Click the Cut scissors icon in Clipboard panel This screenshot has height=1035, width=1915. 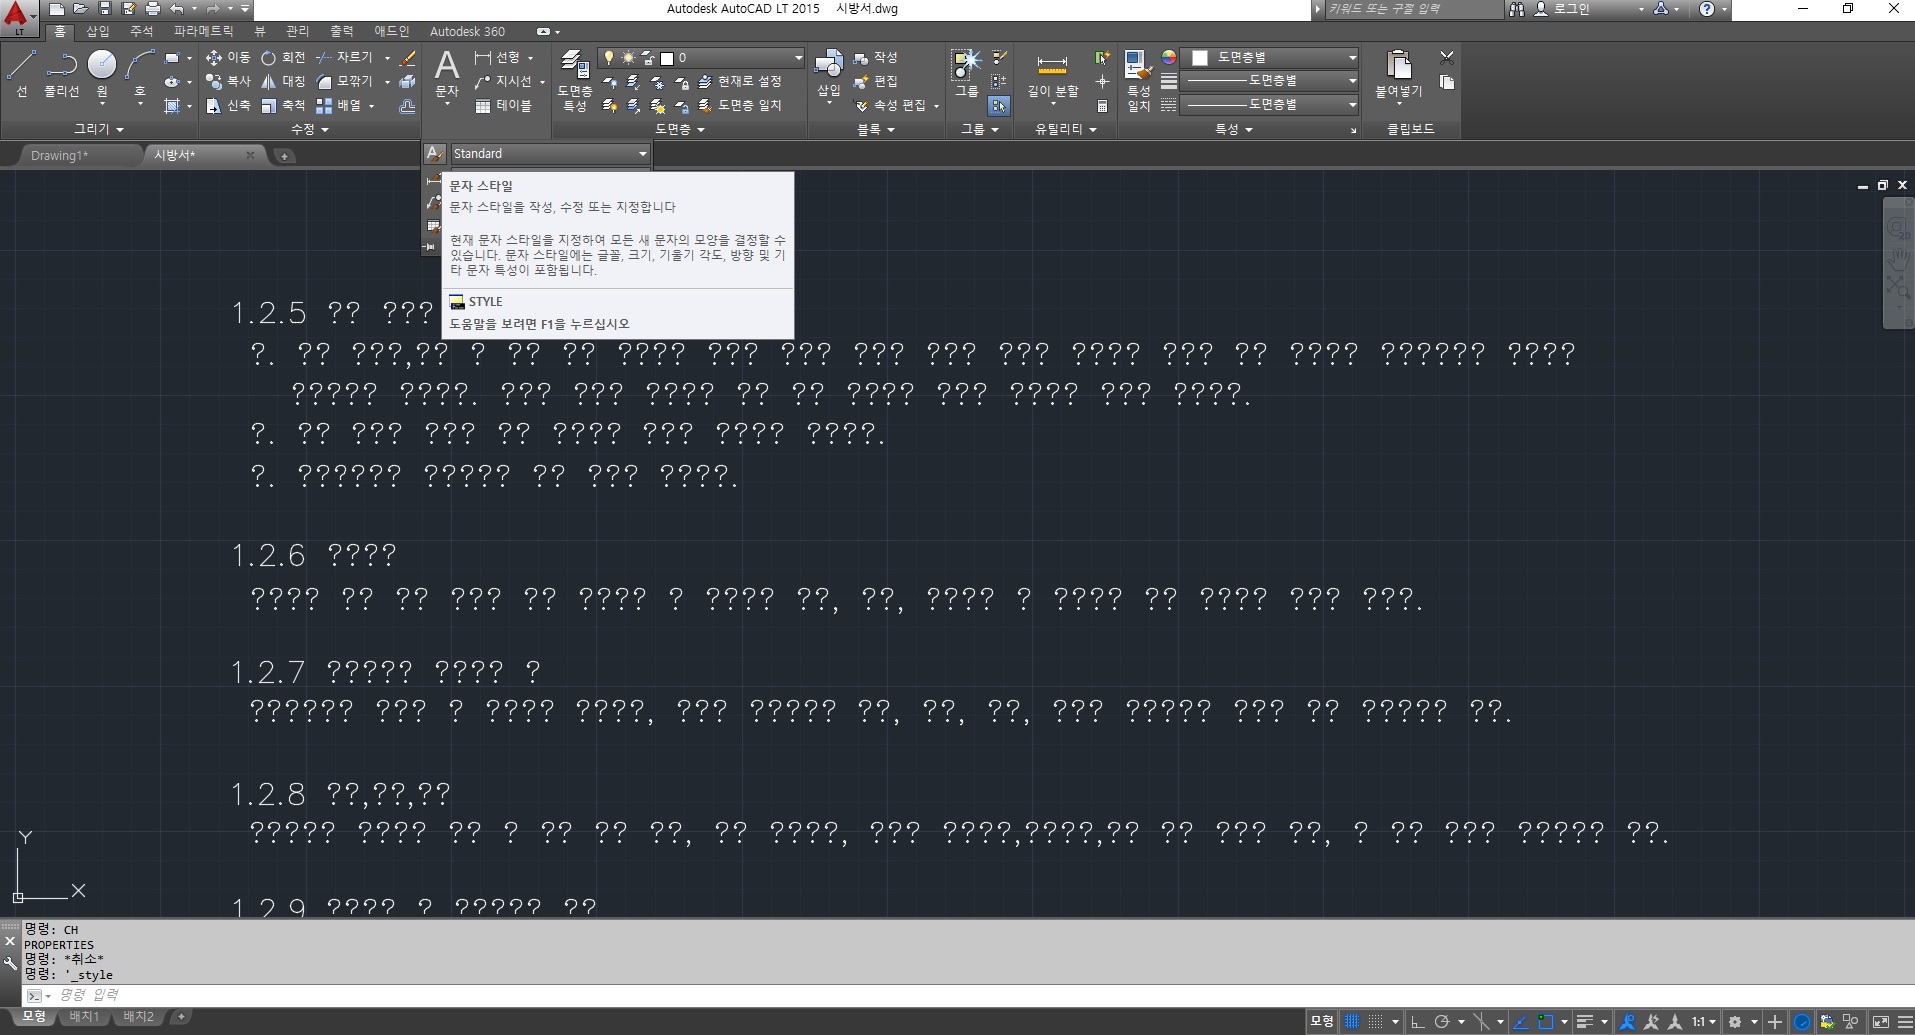click(x=1447, y=57)
